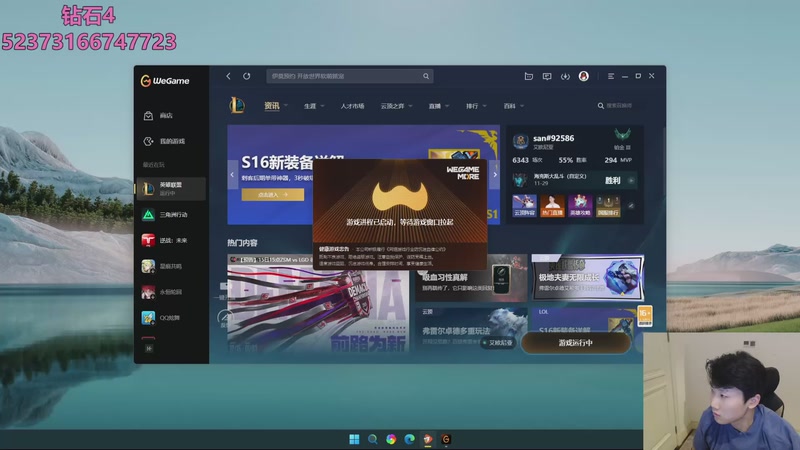
Task: Open the 极地夫妻无限成长 article card
Action: click(588, 278)
